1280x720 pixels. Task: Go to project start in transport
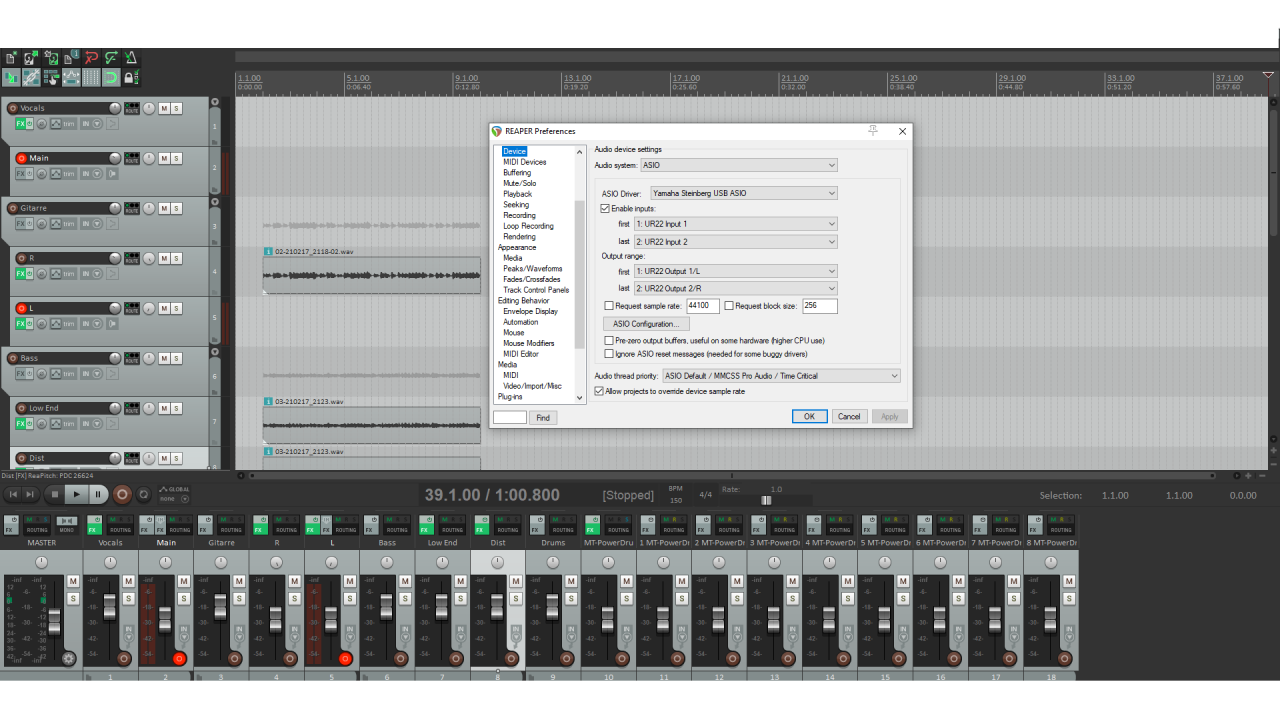point(13,494)
